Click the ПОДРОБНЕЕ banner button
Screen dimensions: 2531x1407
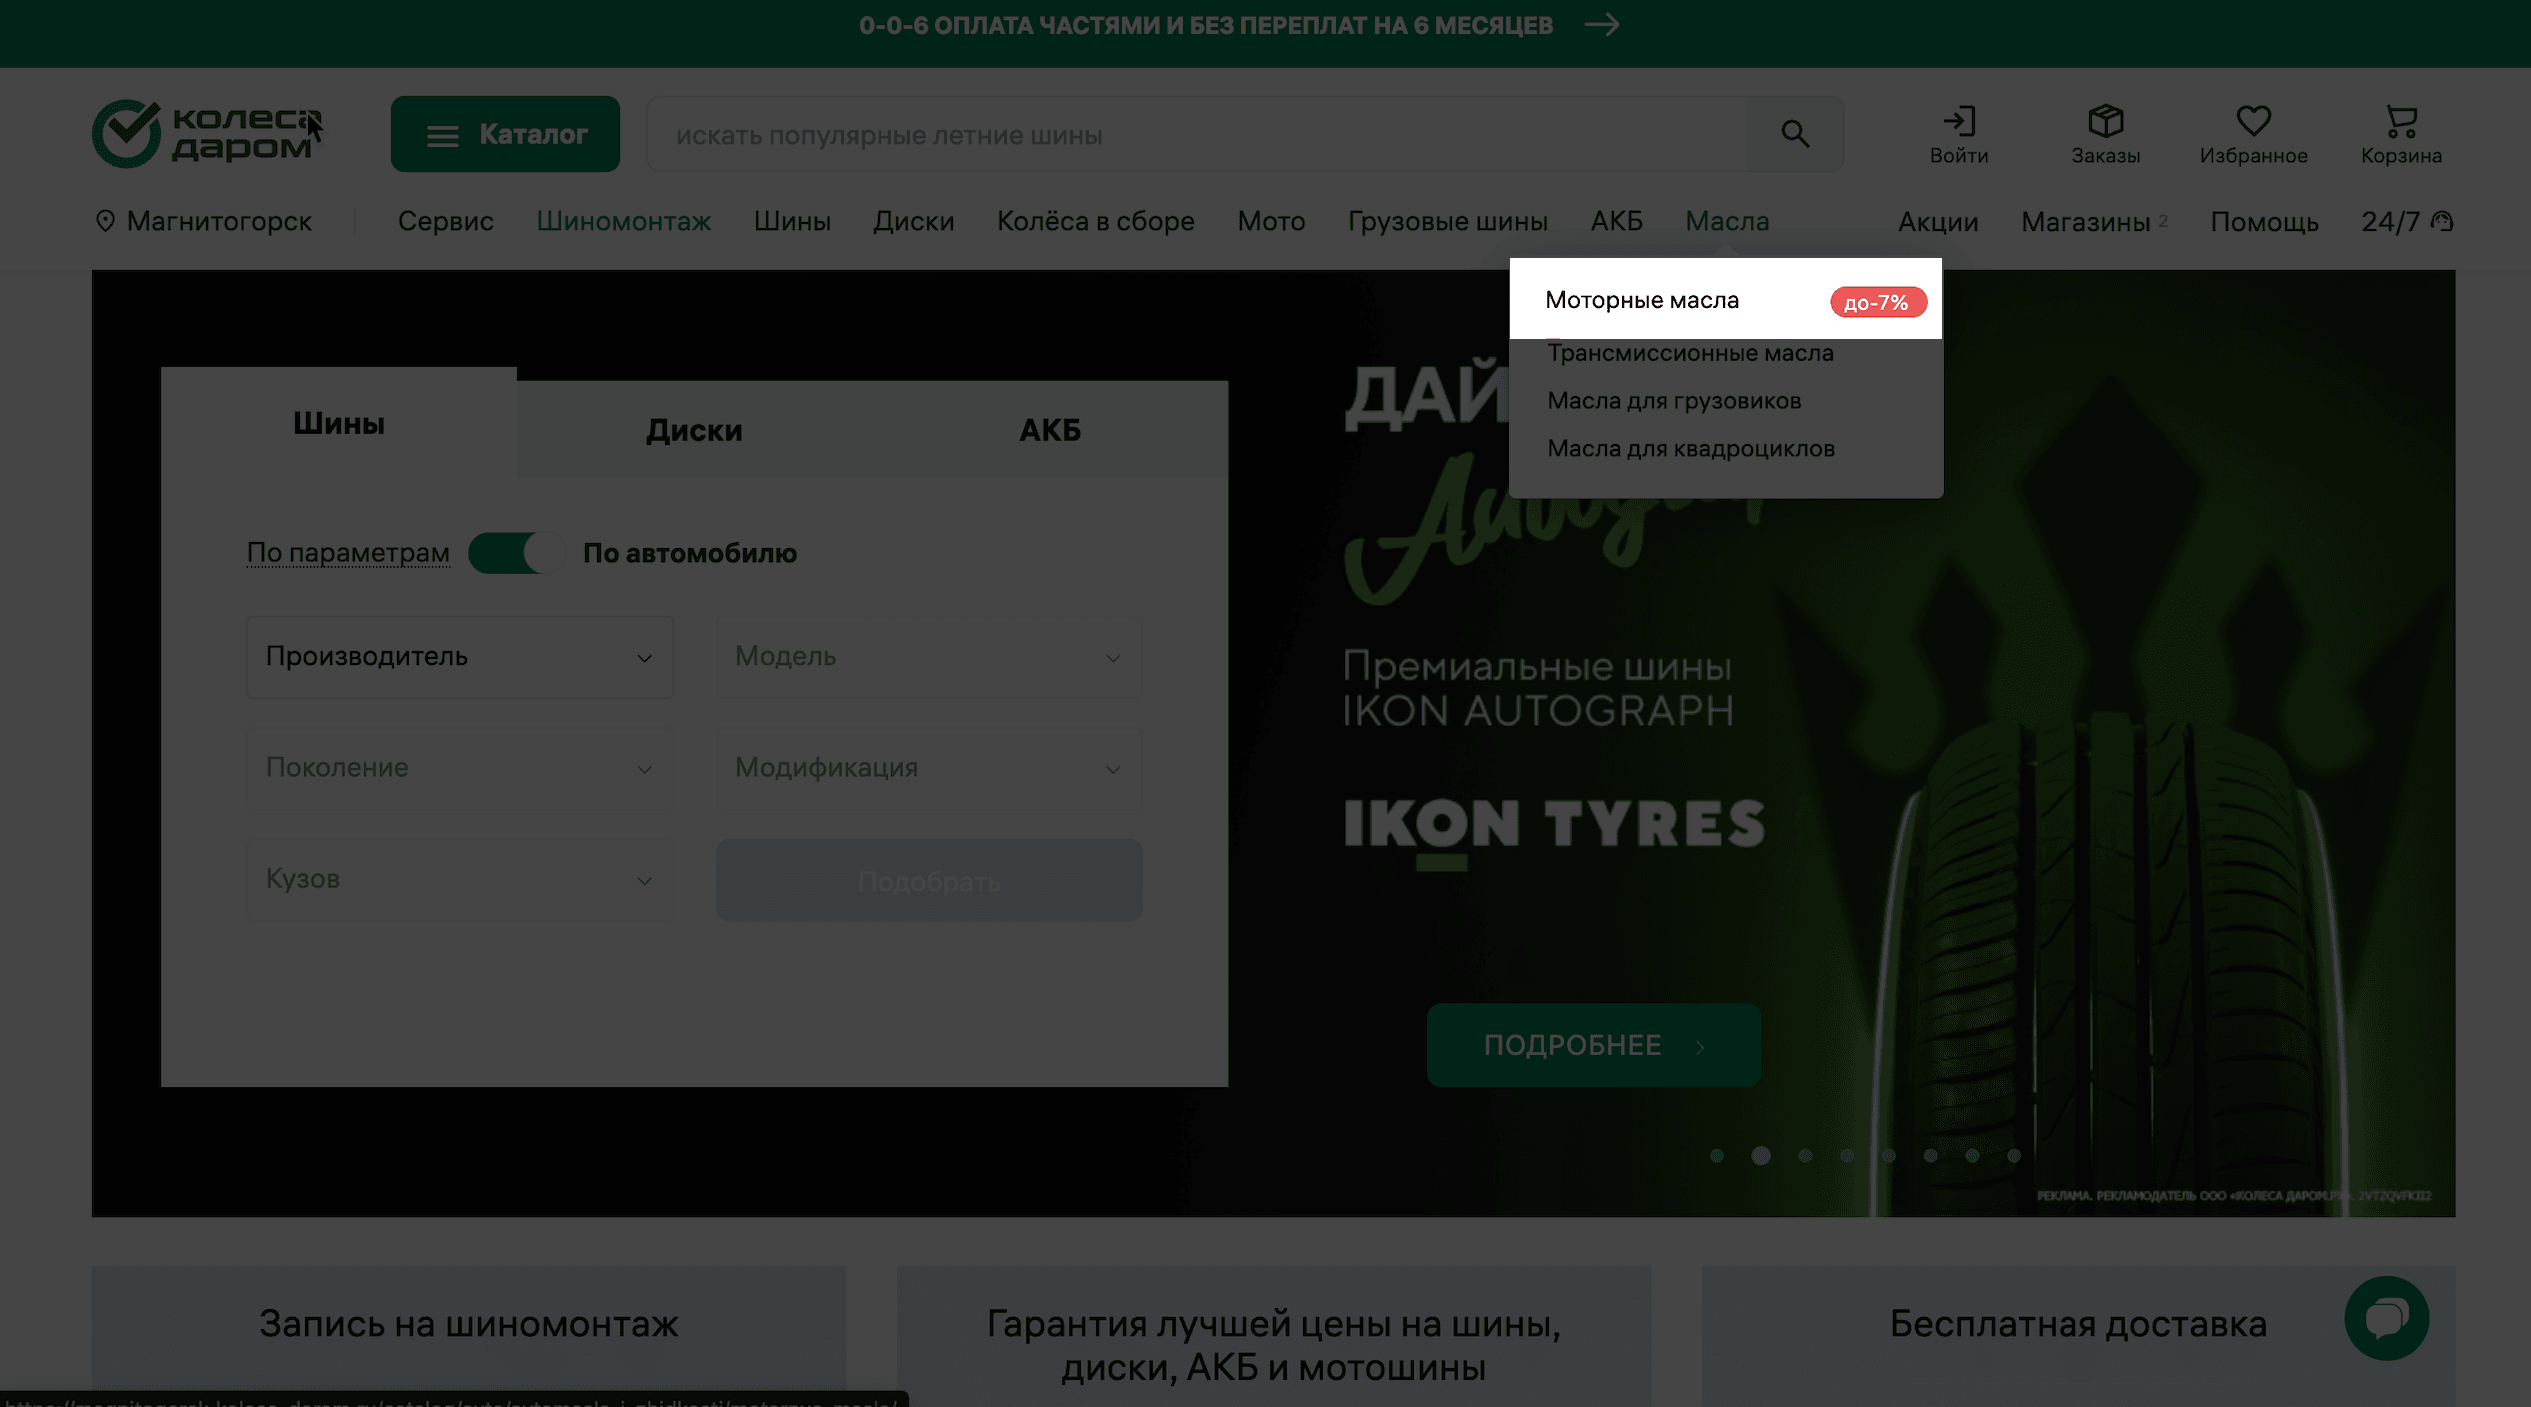pos(1593,1045)
